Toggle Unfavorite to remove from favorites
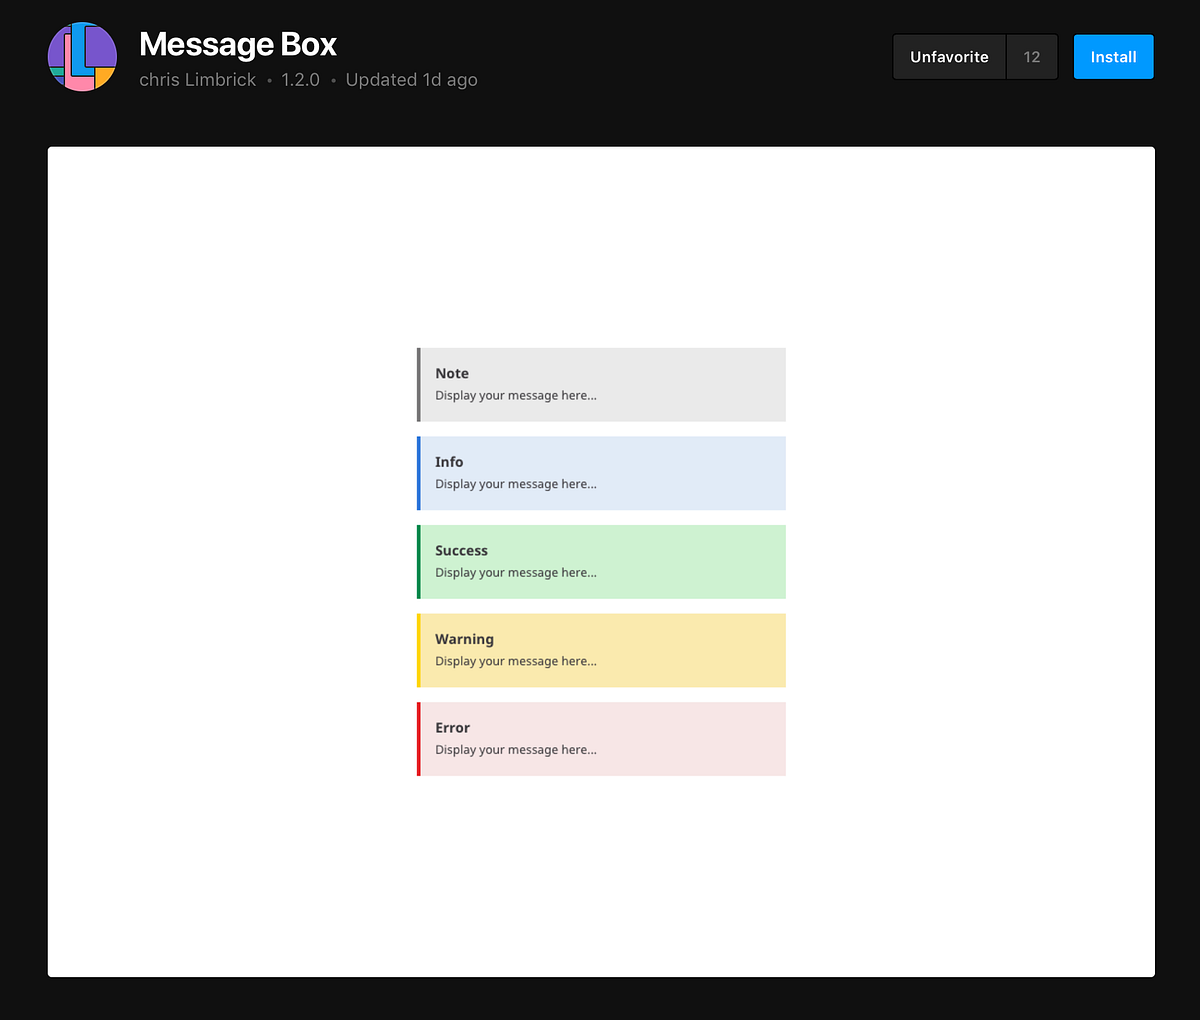This screenshot has width=1200, height=1020. [x=948, y=56]
